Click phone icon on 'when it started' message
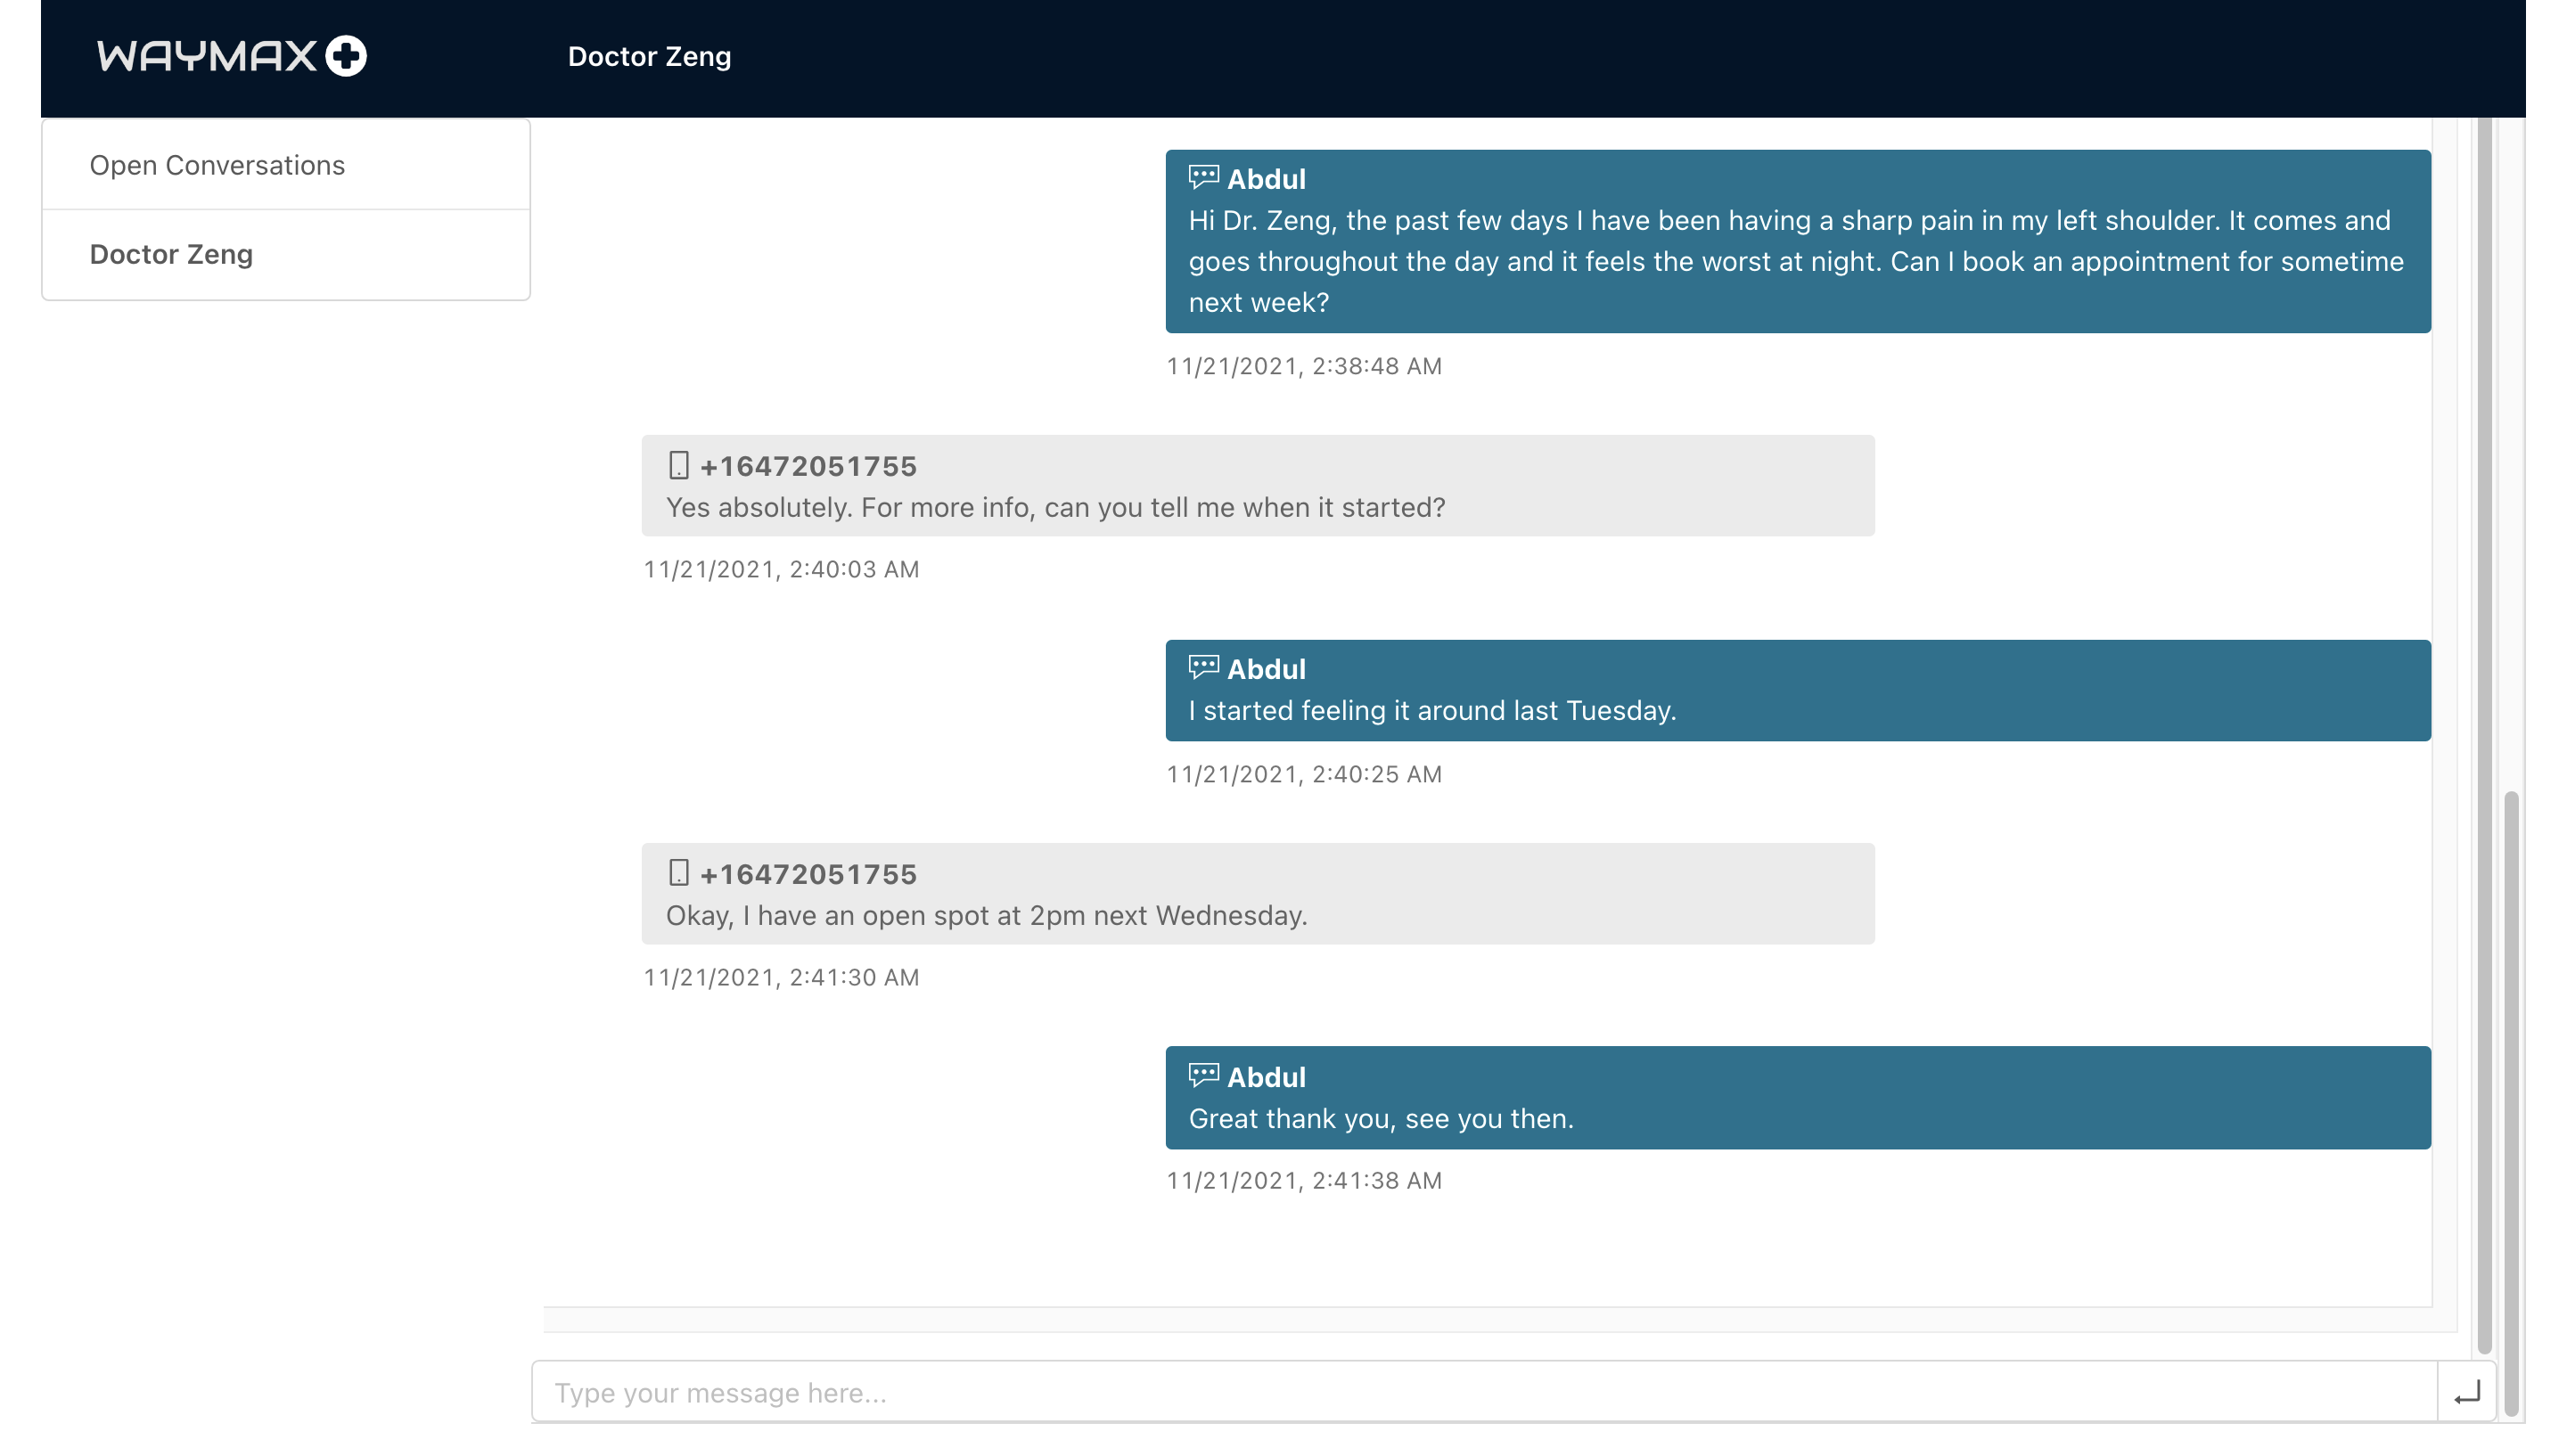2567x1456 pixels. click(x=678, y=465)
